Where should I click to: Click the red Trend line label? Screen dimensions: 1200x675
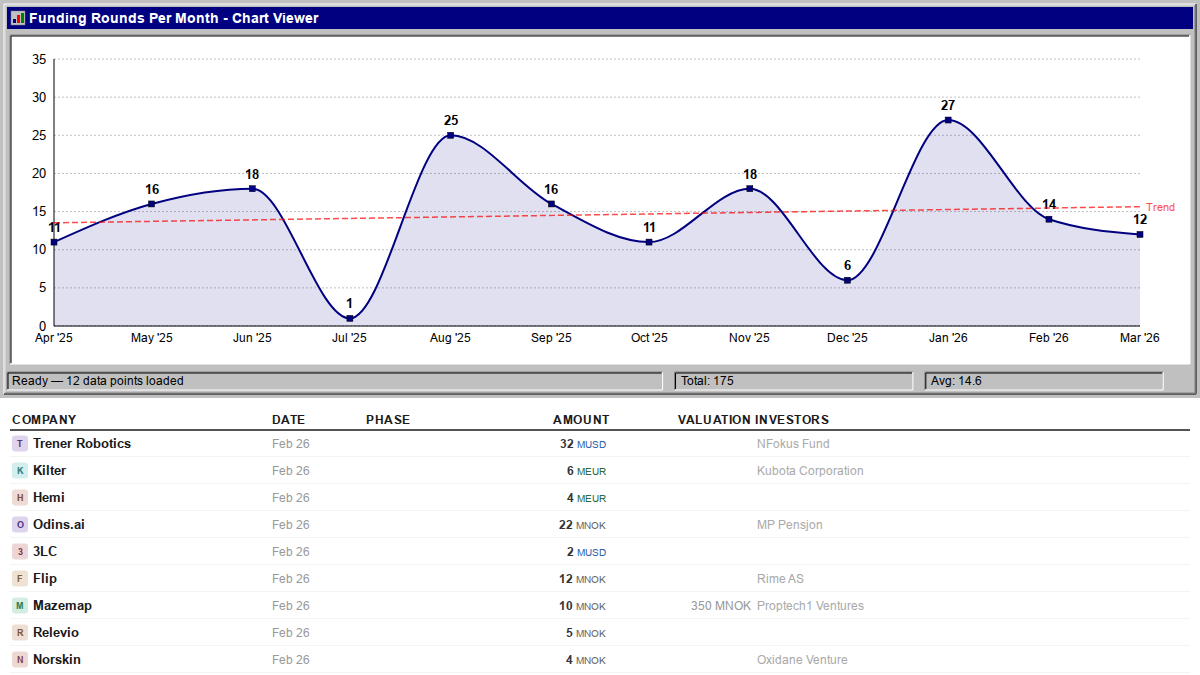click(1160, 208)
